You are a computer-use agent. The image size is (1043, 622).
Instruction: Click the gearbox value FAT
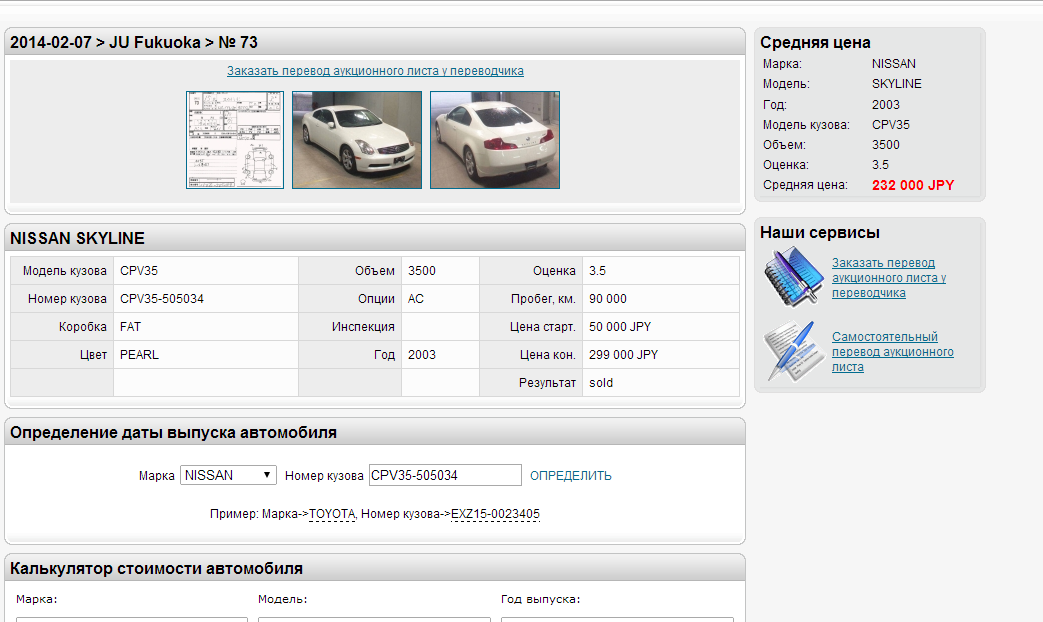pyautogui.click(x=130, y=327)
